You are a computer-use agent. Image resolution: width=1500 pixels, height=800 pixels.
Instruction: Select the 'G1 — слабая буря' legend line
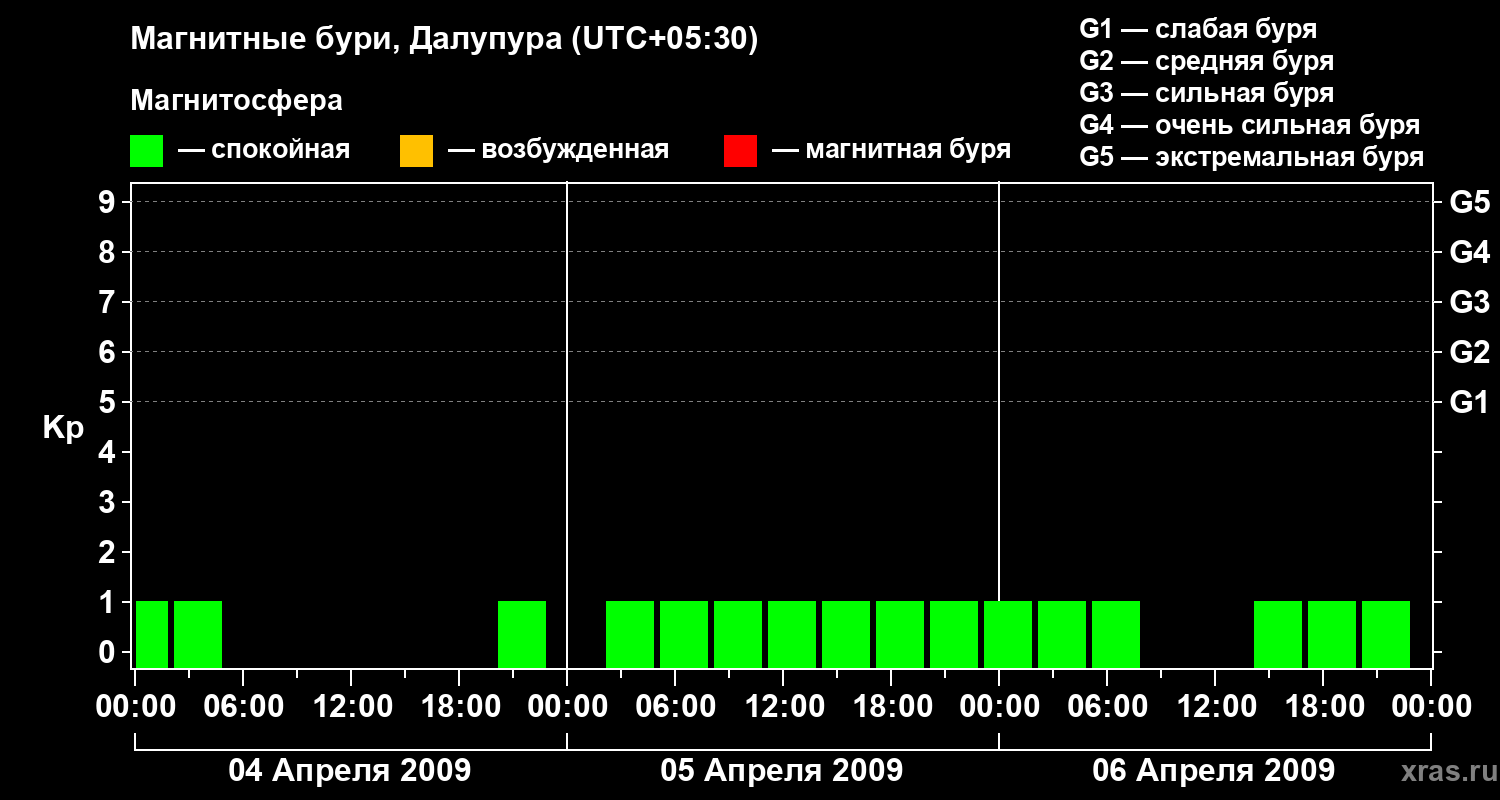tap(1198, 29)
